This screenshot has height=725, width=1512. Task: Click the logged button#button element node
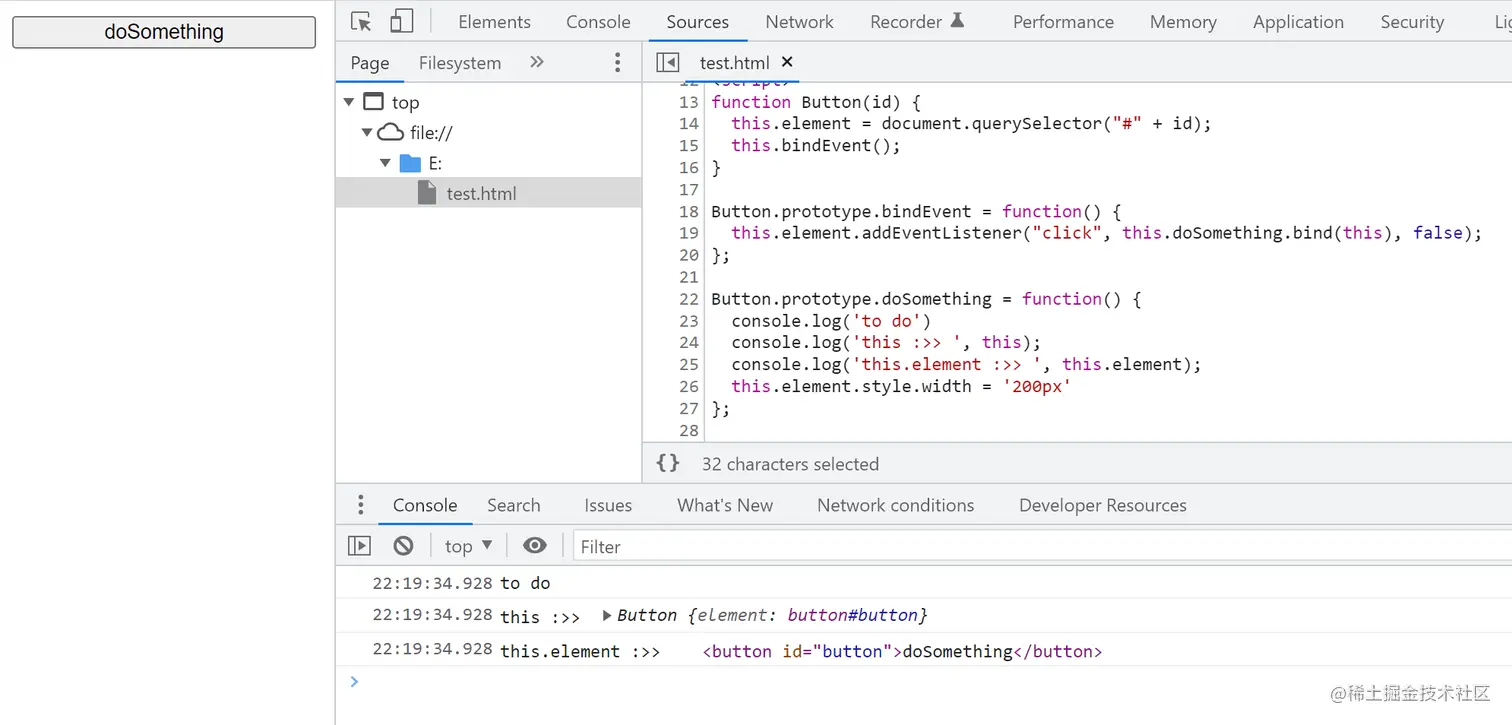[x=902, y=651]
